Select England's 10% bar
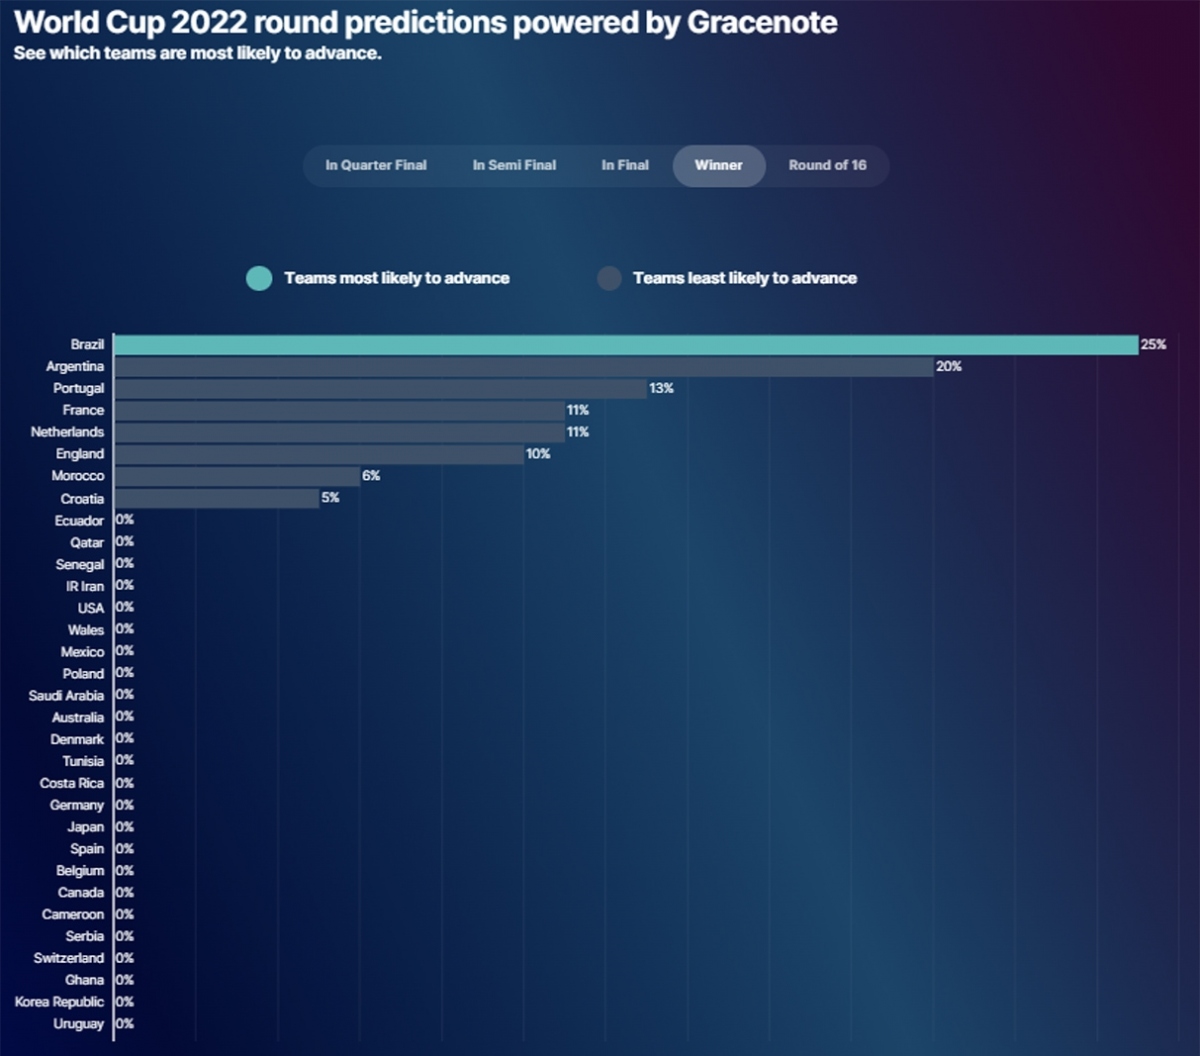Image resolution: width=1200 pixels, height=1056 pixels. click(x=319, y=454)
